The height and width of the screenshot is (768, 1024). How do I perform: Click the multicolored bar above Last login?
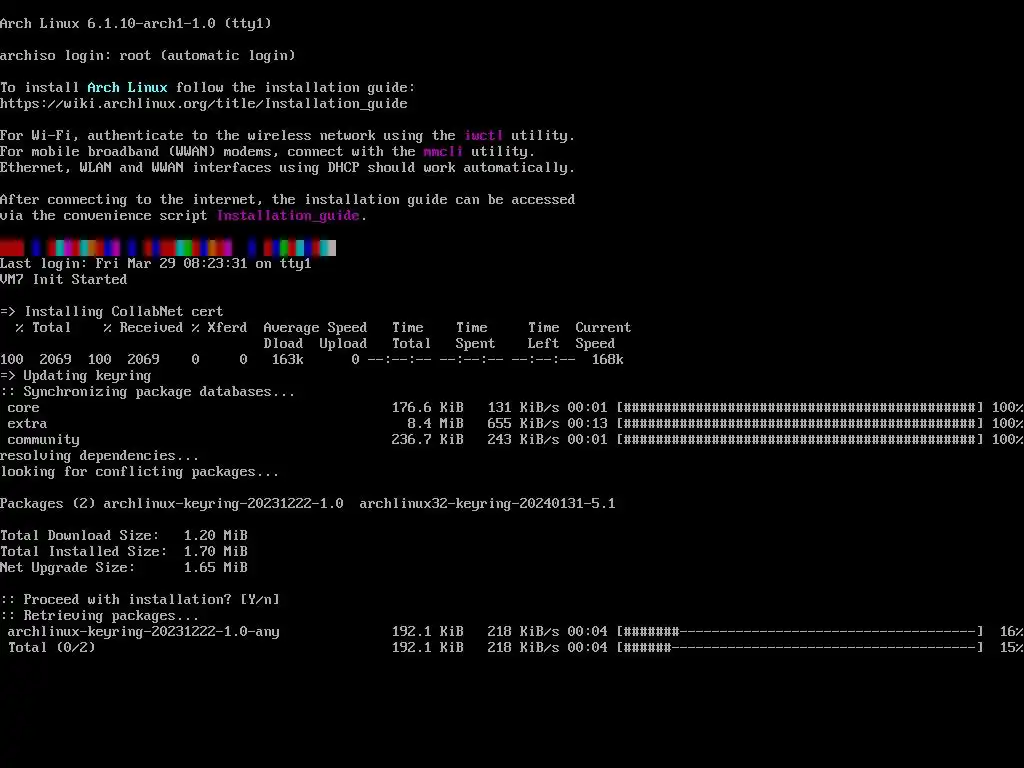pos(168,248)
